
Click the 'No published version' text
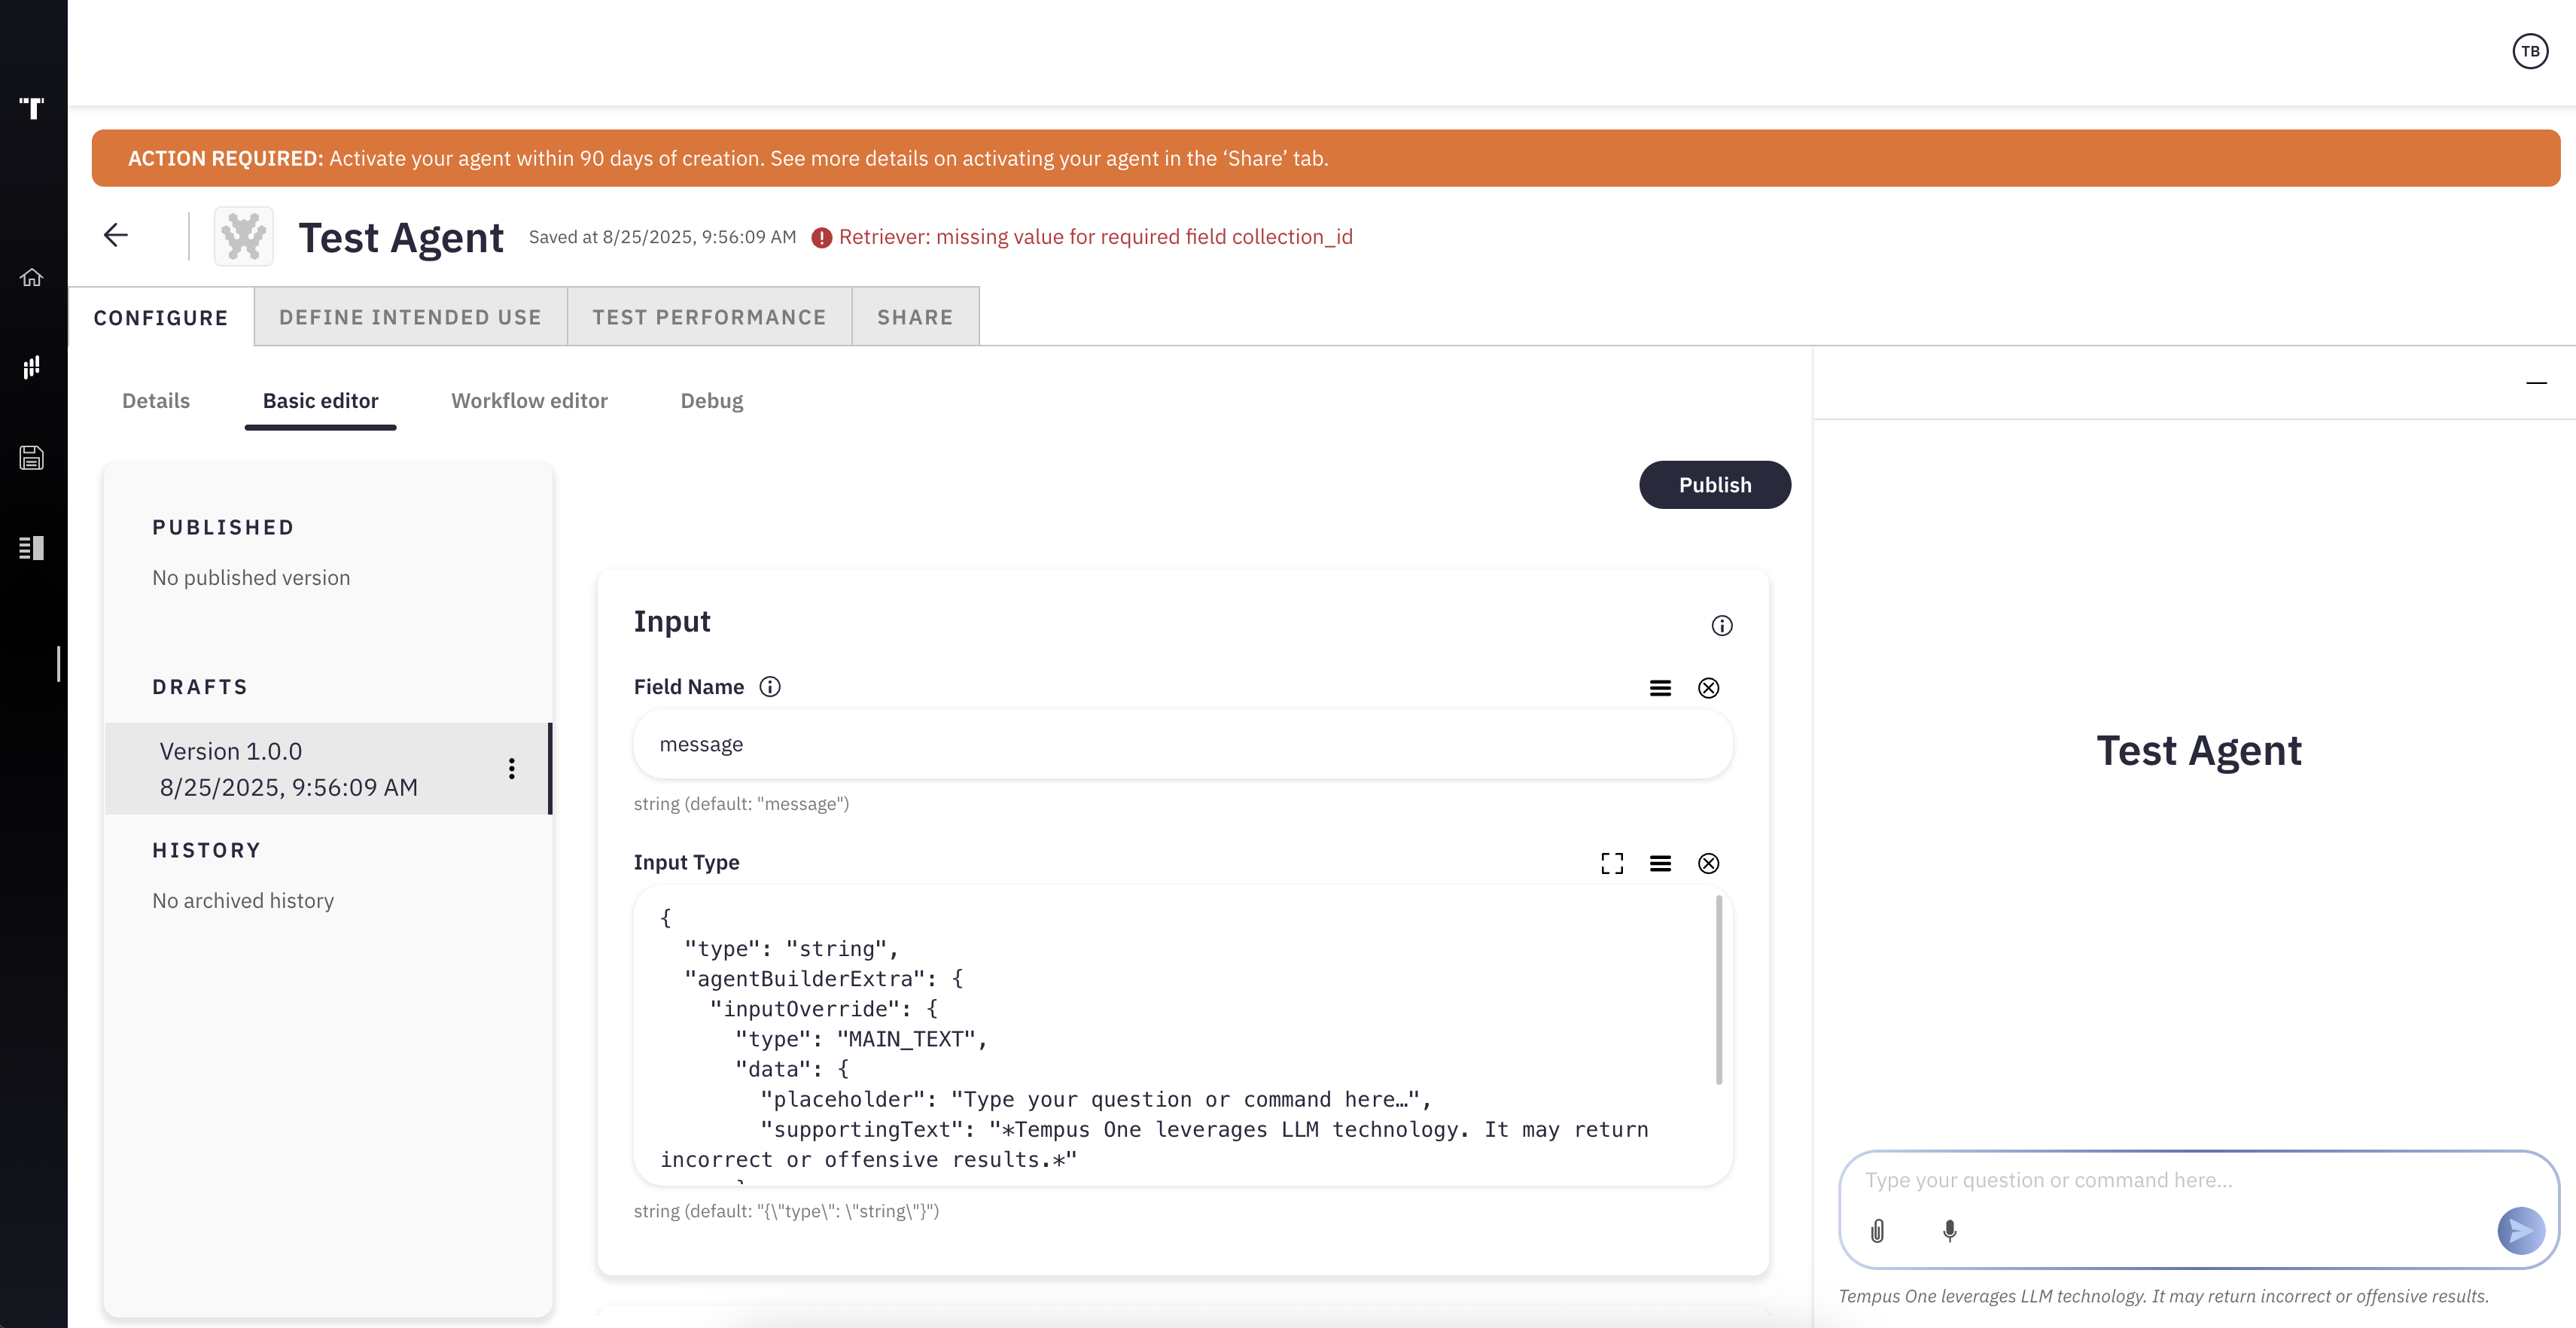click(x=251, y=578)
